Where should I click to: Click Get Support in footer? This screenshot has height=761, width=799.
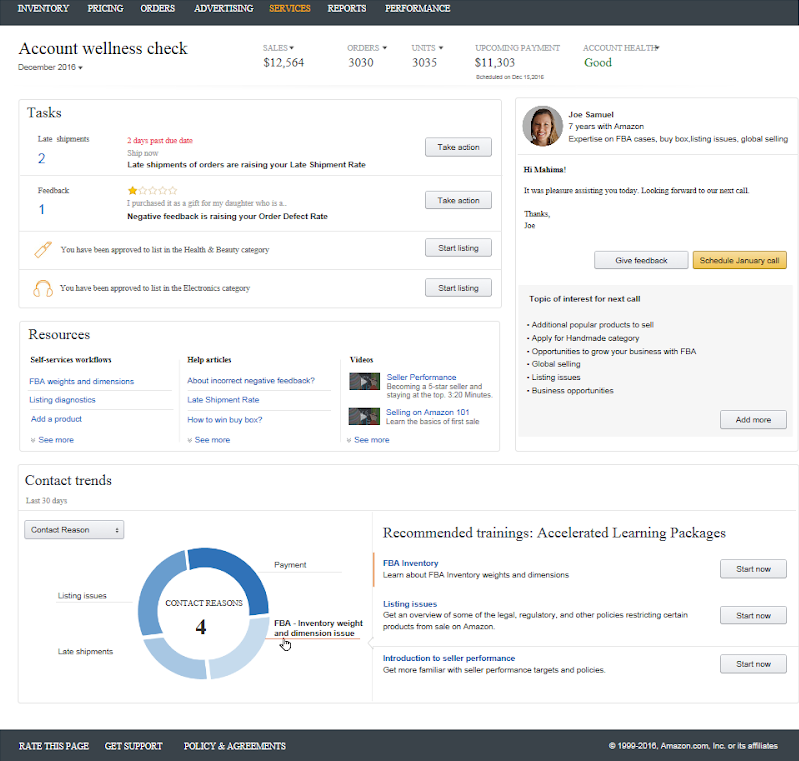point(134,746)
